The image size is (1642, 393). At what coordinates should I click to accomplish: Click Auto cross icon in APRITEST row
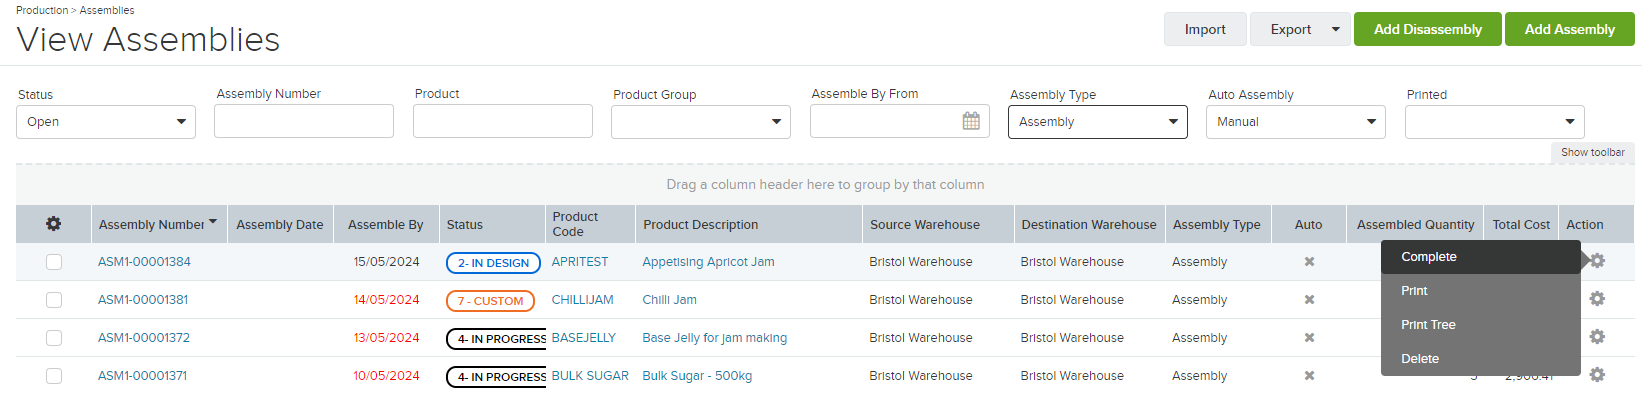pyautogui.click(x=1309, y=262)
